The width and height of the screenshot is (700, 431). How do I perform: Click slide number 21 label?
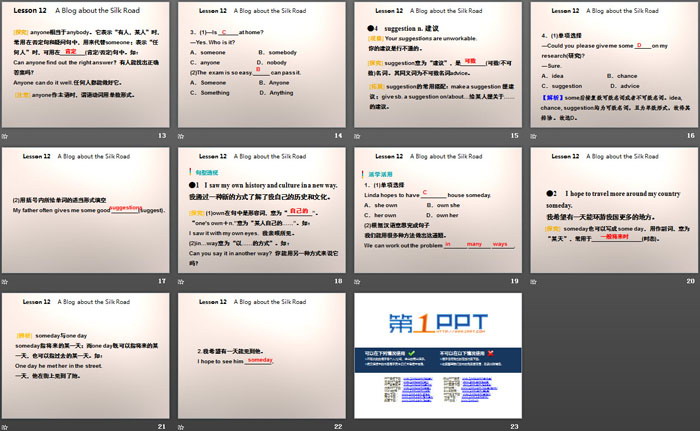point(162,427)
